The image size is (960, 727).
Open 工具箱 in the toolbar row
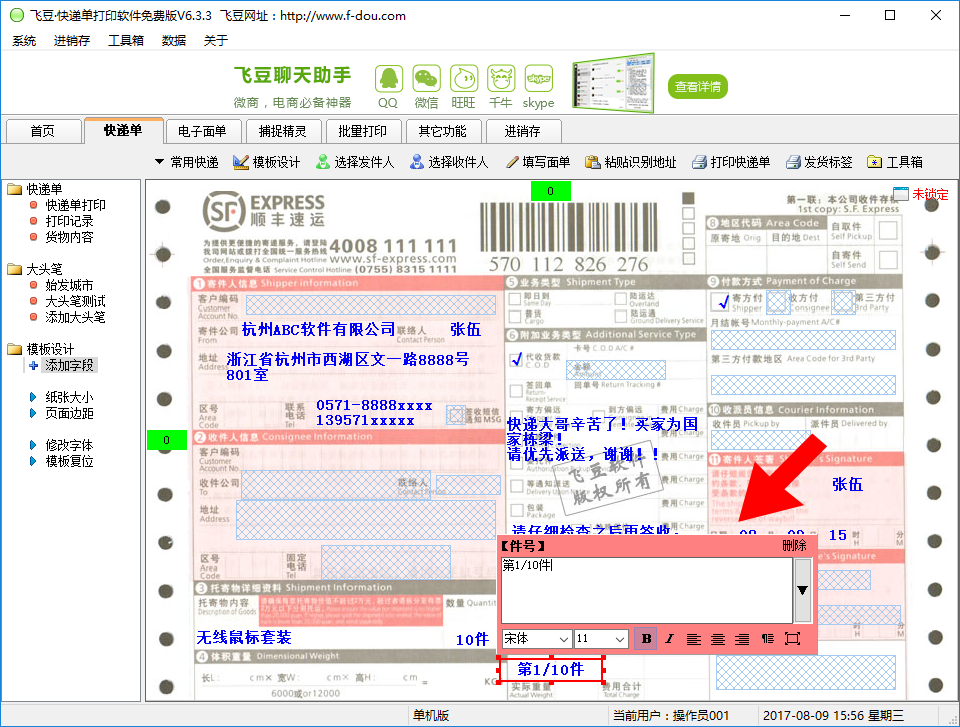(x=895, y=162)
